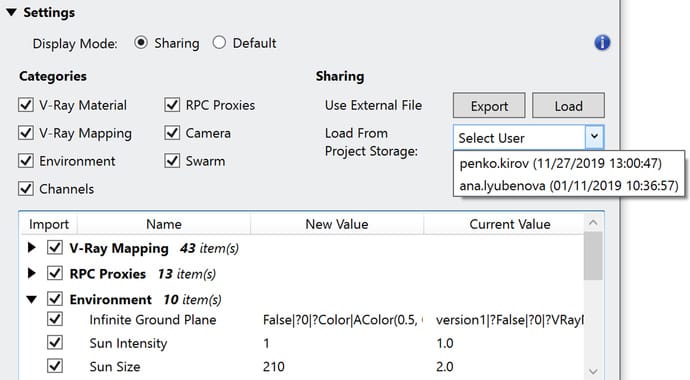This screenshot has width=690, height=380.
Task: Choose ana.lyubenova from the user list
Action: (x=569, y=186)
